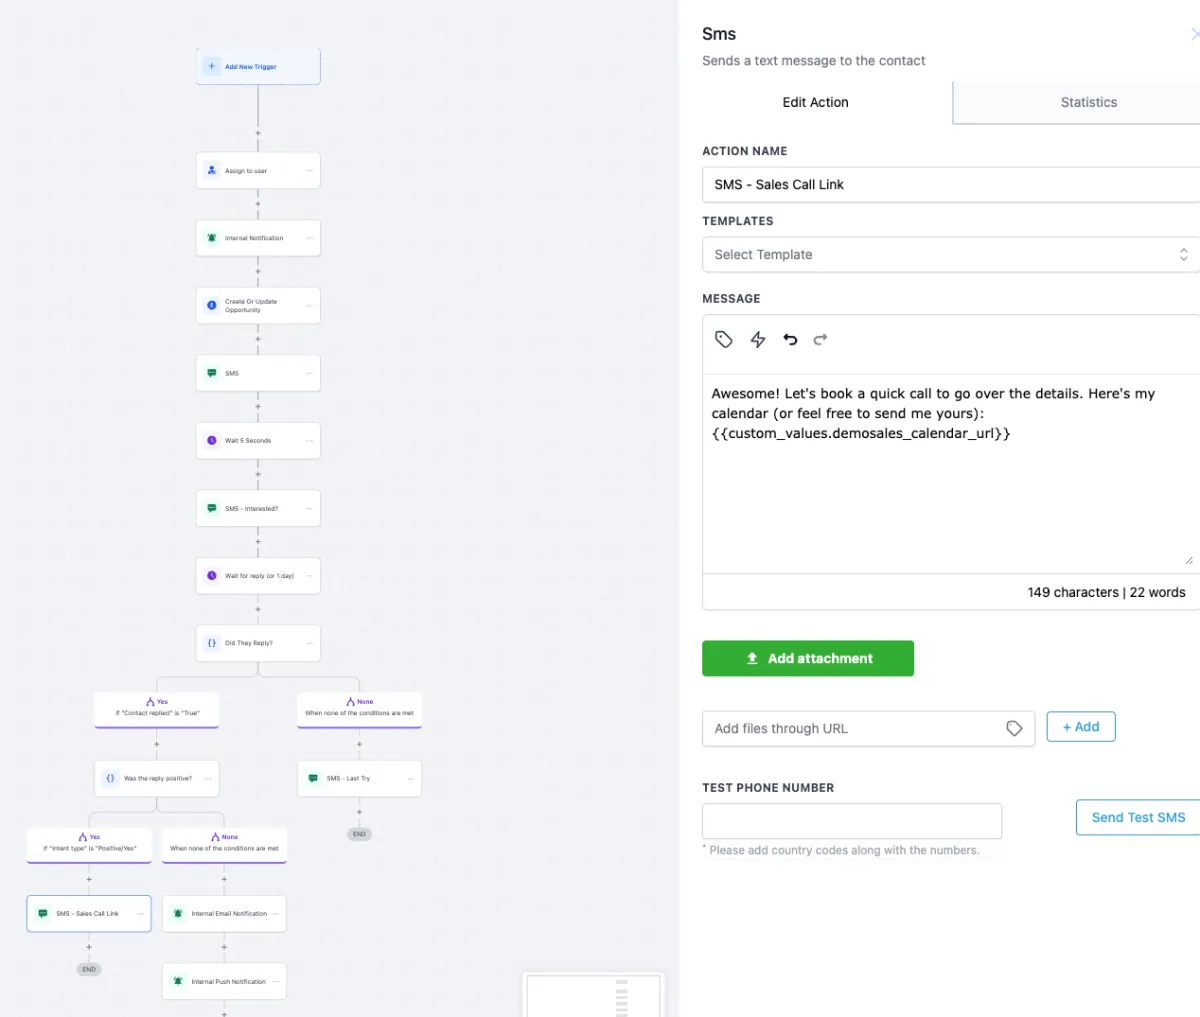
Task: Click the tag icon in the file URL field
Action: 1014,728
